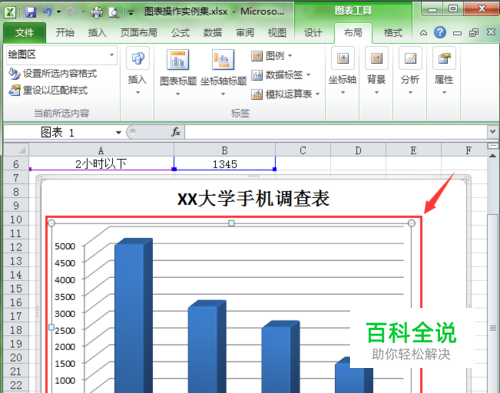Click the second blue chart bar
Viewport: 500px width, 393px height.
click(x=207, y=347)
